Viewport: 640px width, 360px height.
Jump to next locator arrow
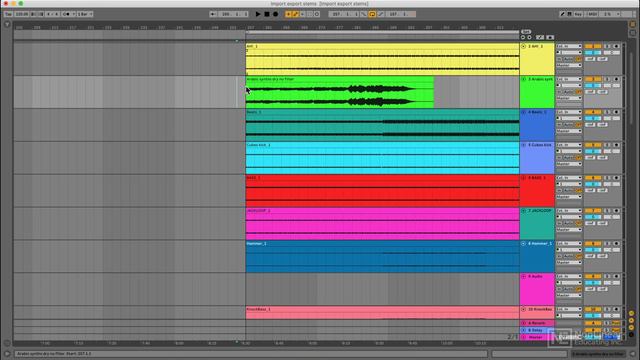point(529,37)
